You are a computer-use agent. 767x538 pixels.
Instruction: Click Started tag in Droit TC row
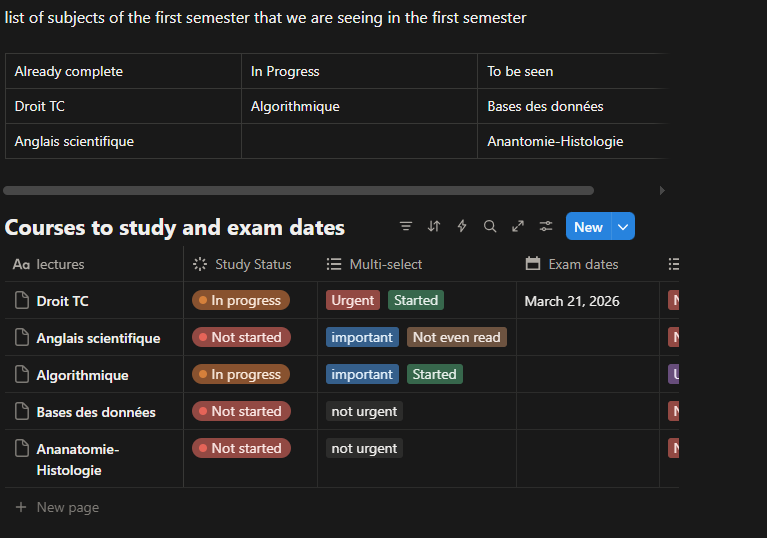pyautogui.click(x=416, y=300)
